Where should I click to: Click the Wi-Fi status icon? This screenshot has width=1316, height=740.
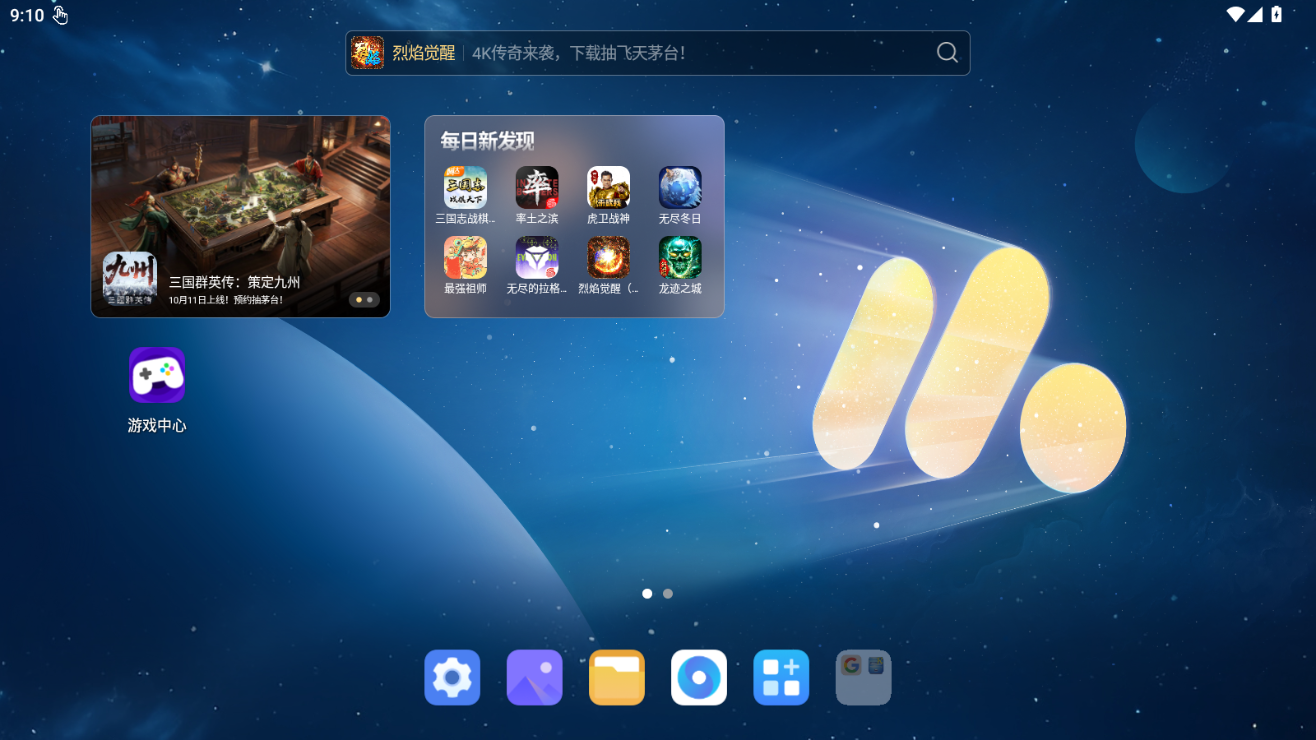pos(1236,14)
